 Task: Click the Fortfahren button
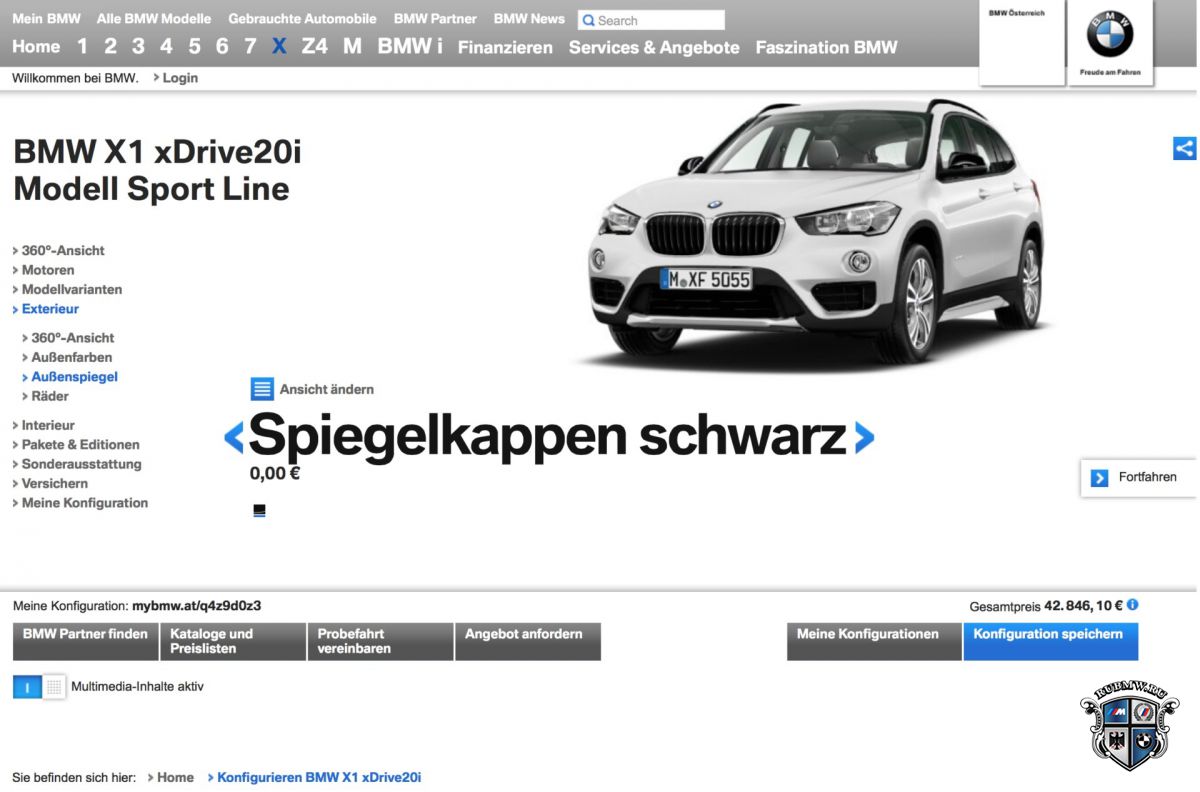(x=1138, y=478)
